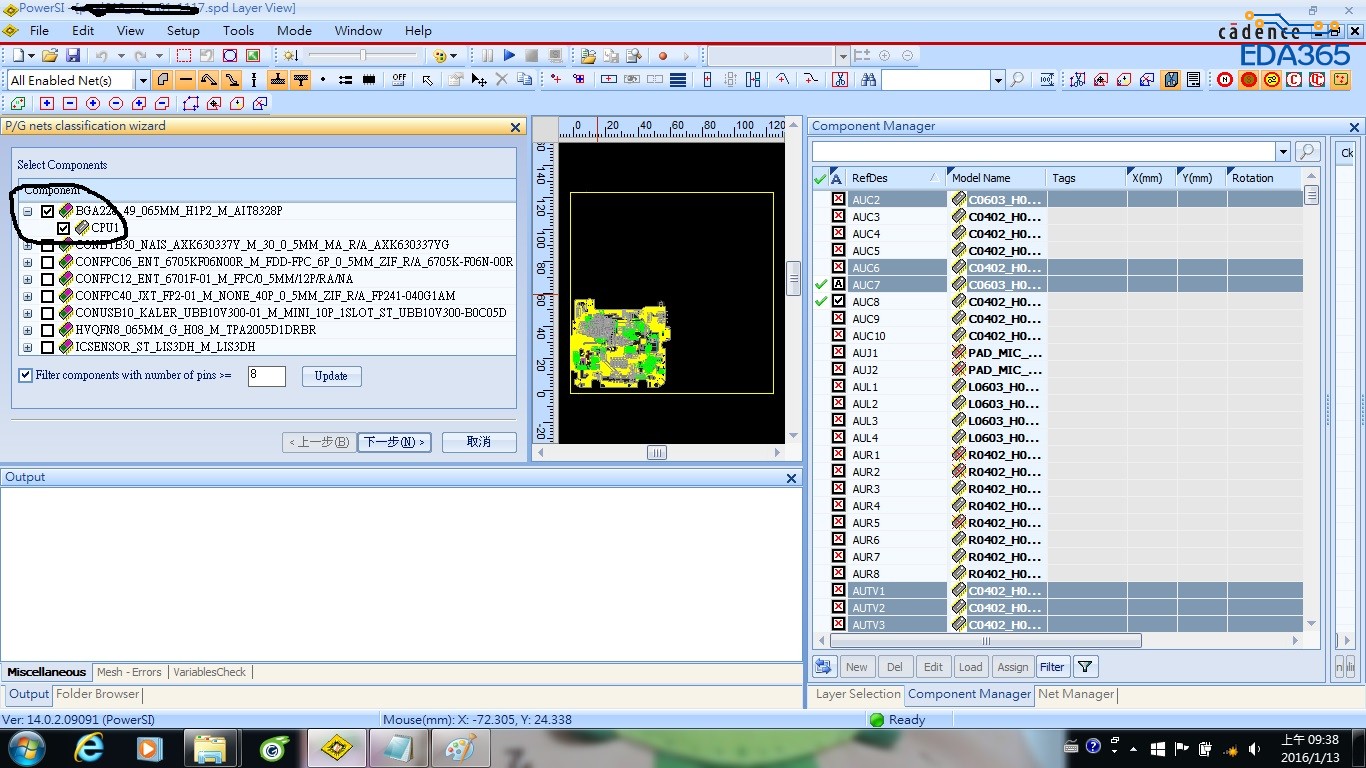Viewport: 1366px width, 768px height.
Task: Click the red circled N icon
Action: (x=1225, y=80)
